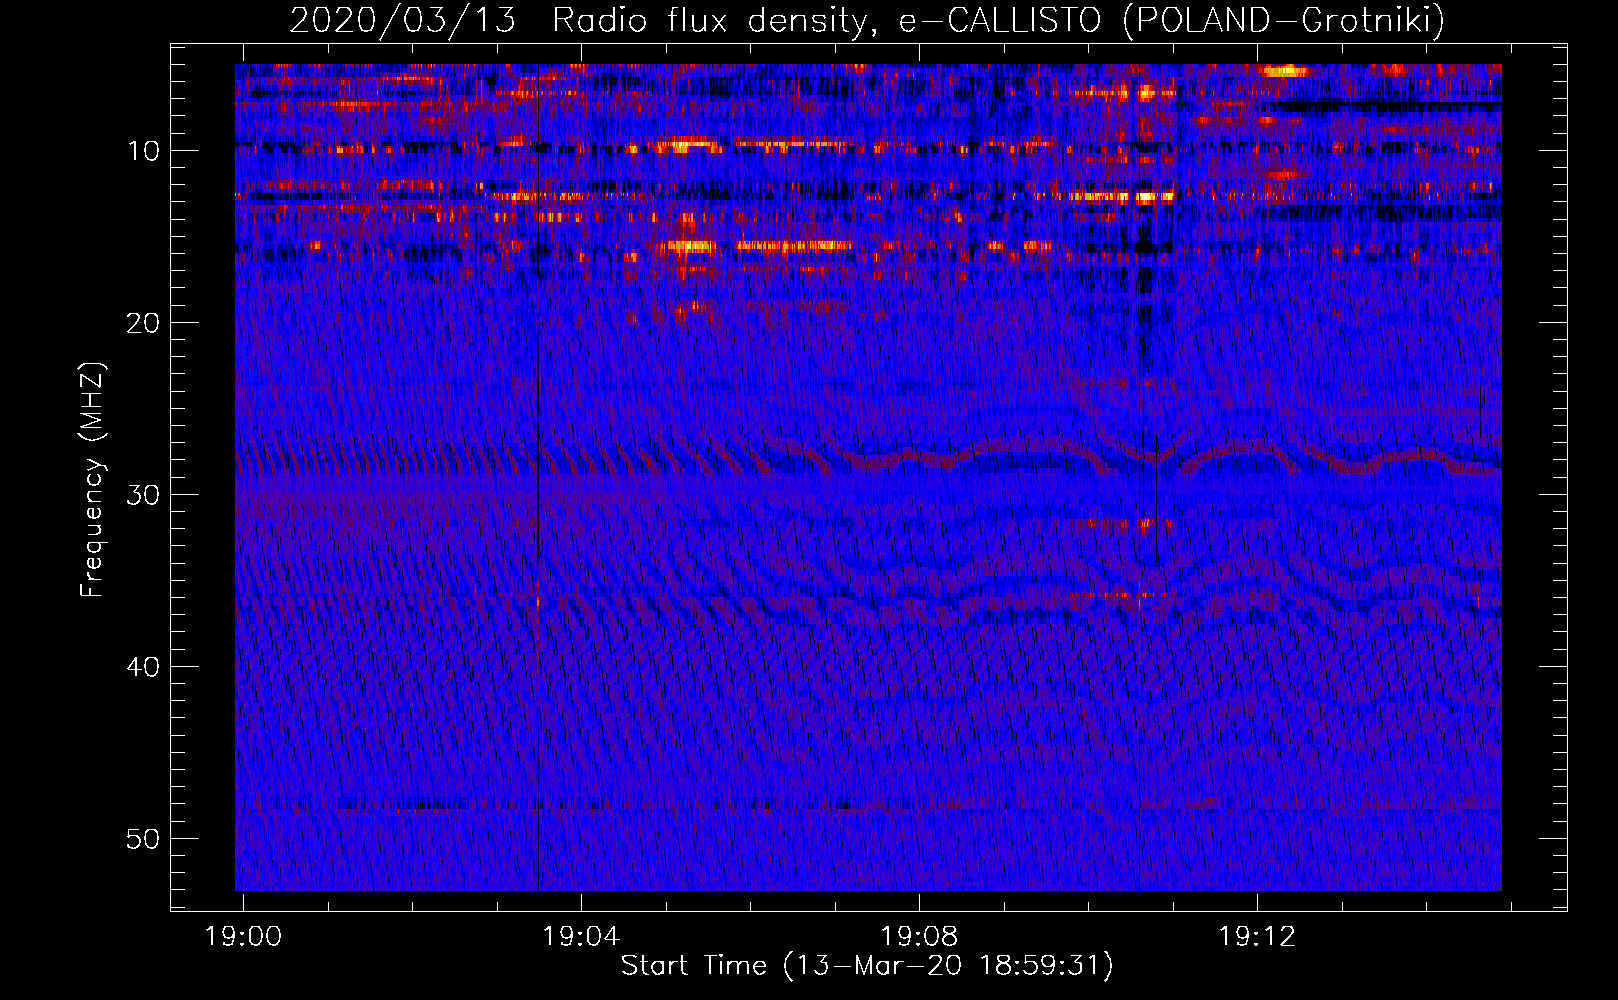
Task: Click the frequency tick label "20"
Action: [x=143, y=323]
